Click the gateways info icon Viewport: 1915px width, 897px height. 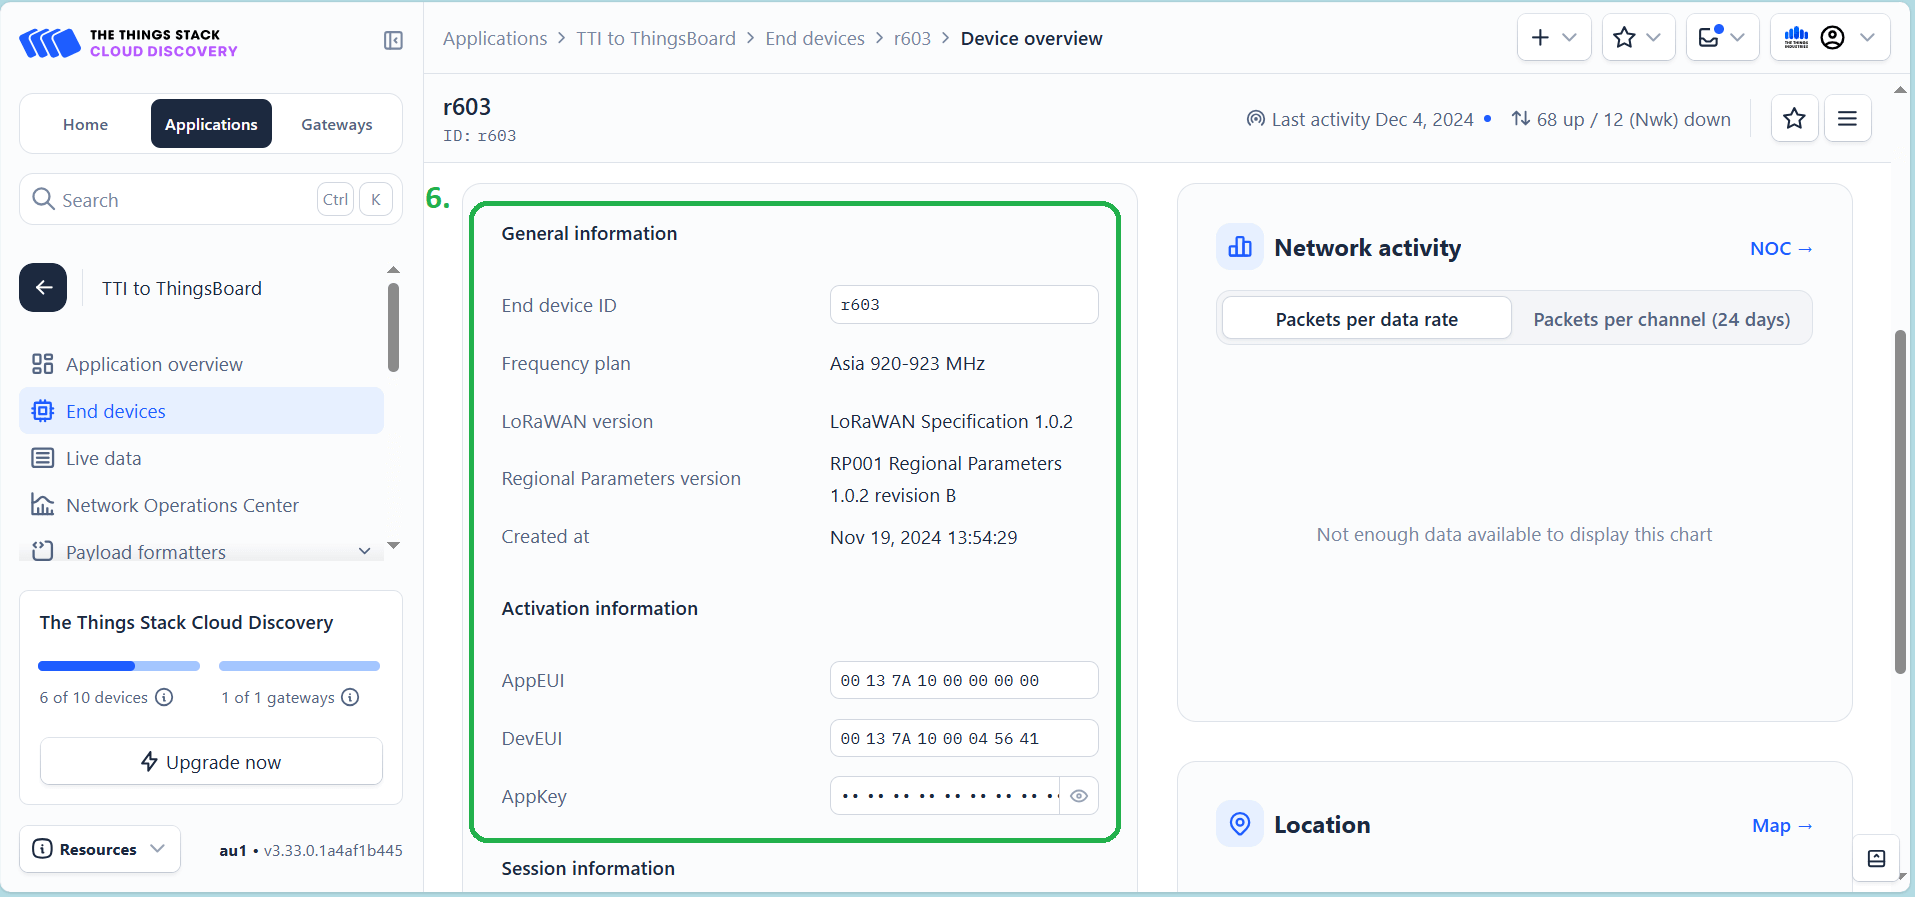[x=350, y=697]
